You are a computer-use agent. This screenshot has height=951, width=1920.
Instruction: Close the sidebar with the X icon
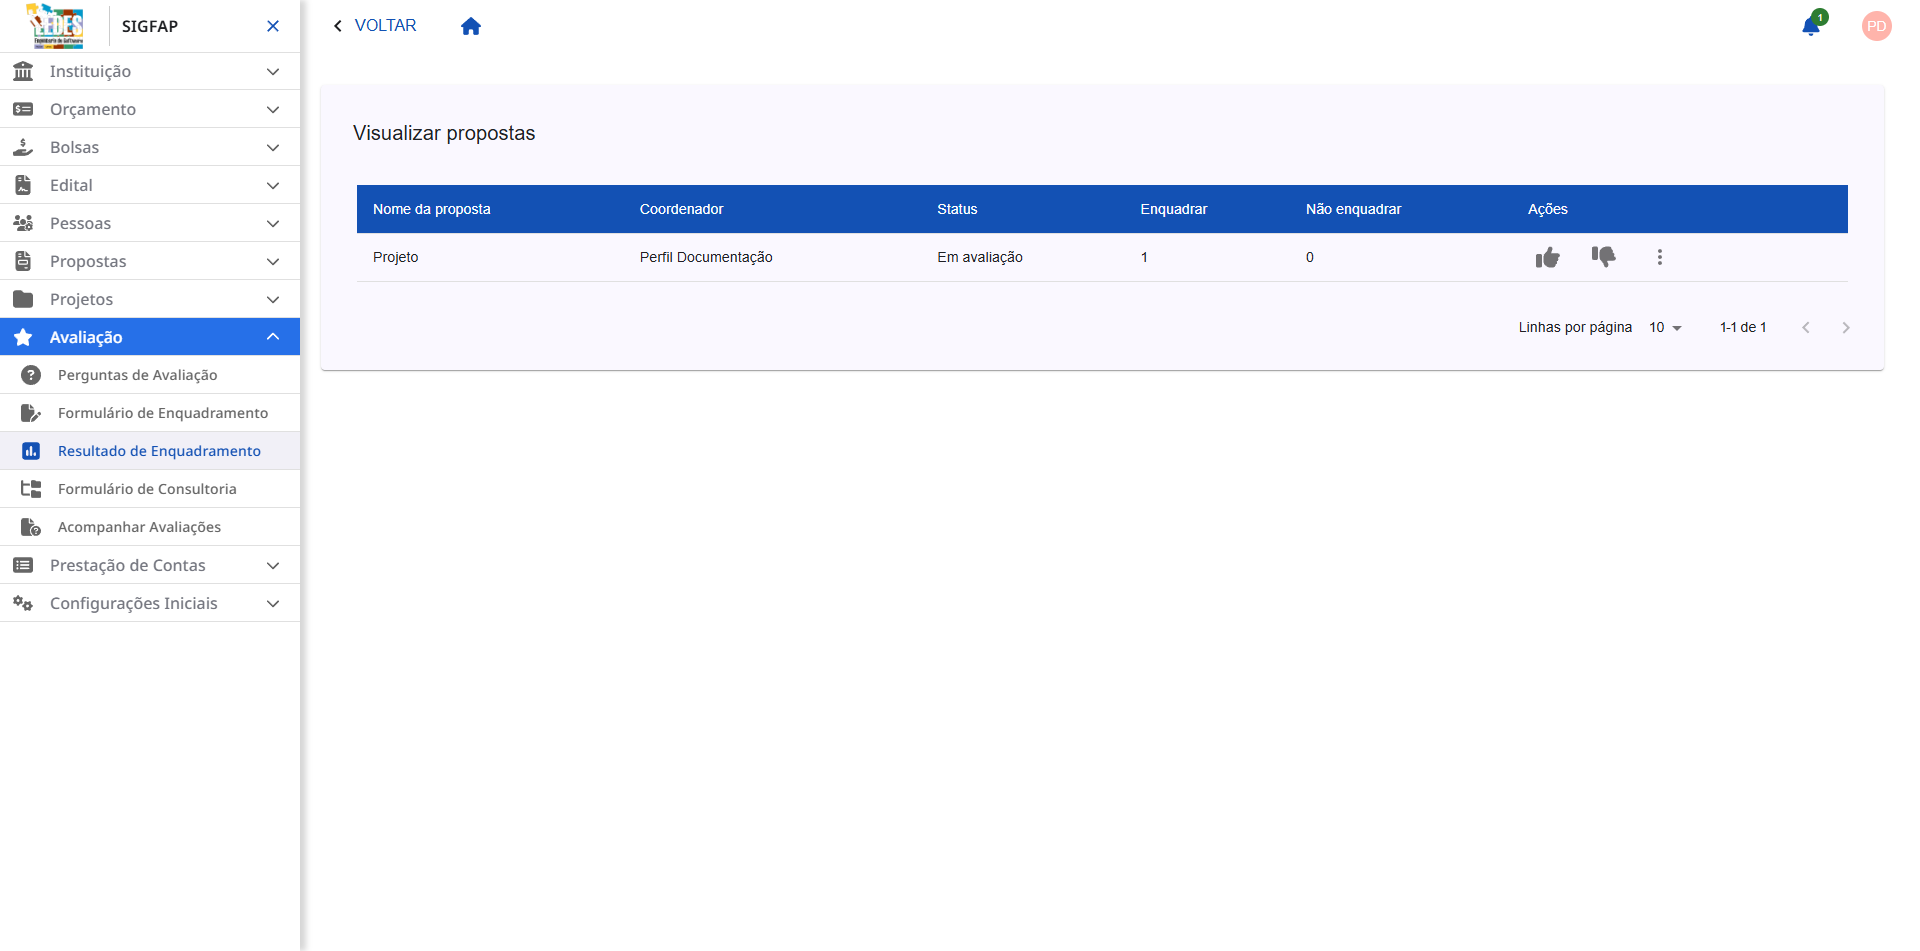pyautogui.click(x=273, y=26)
